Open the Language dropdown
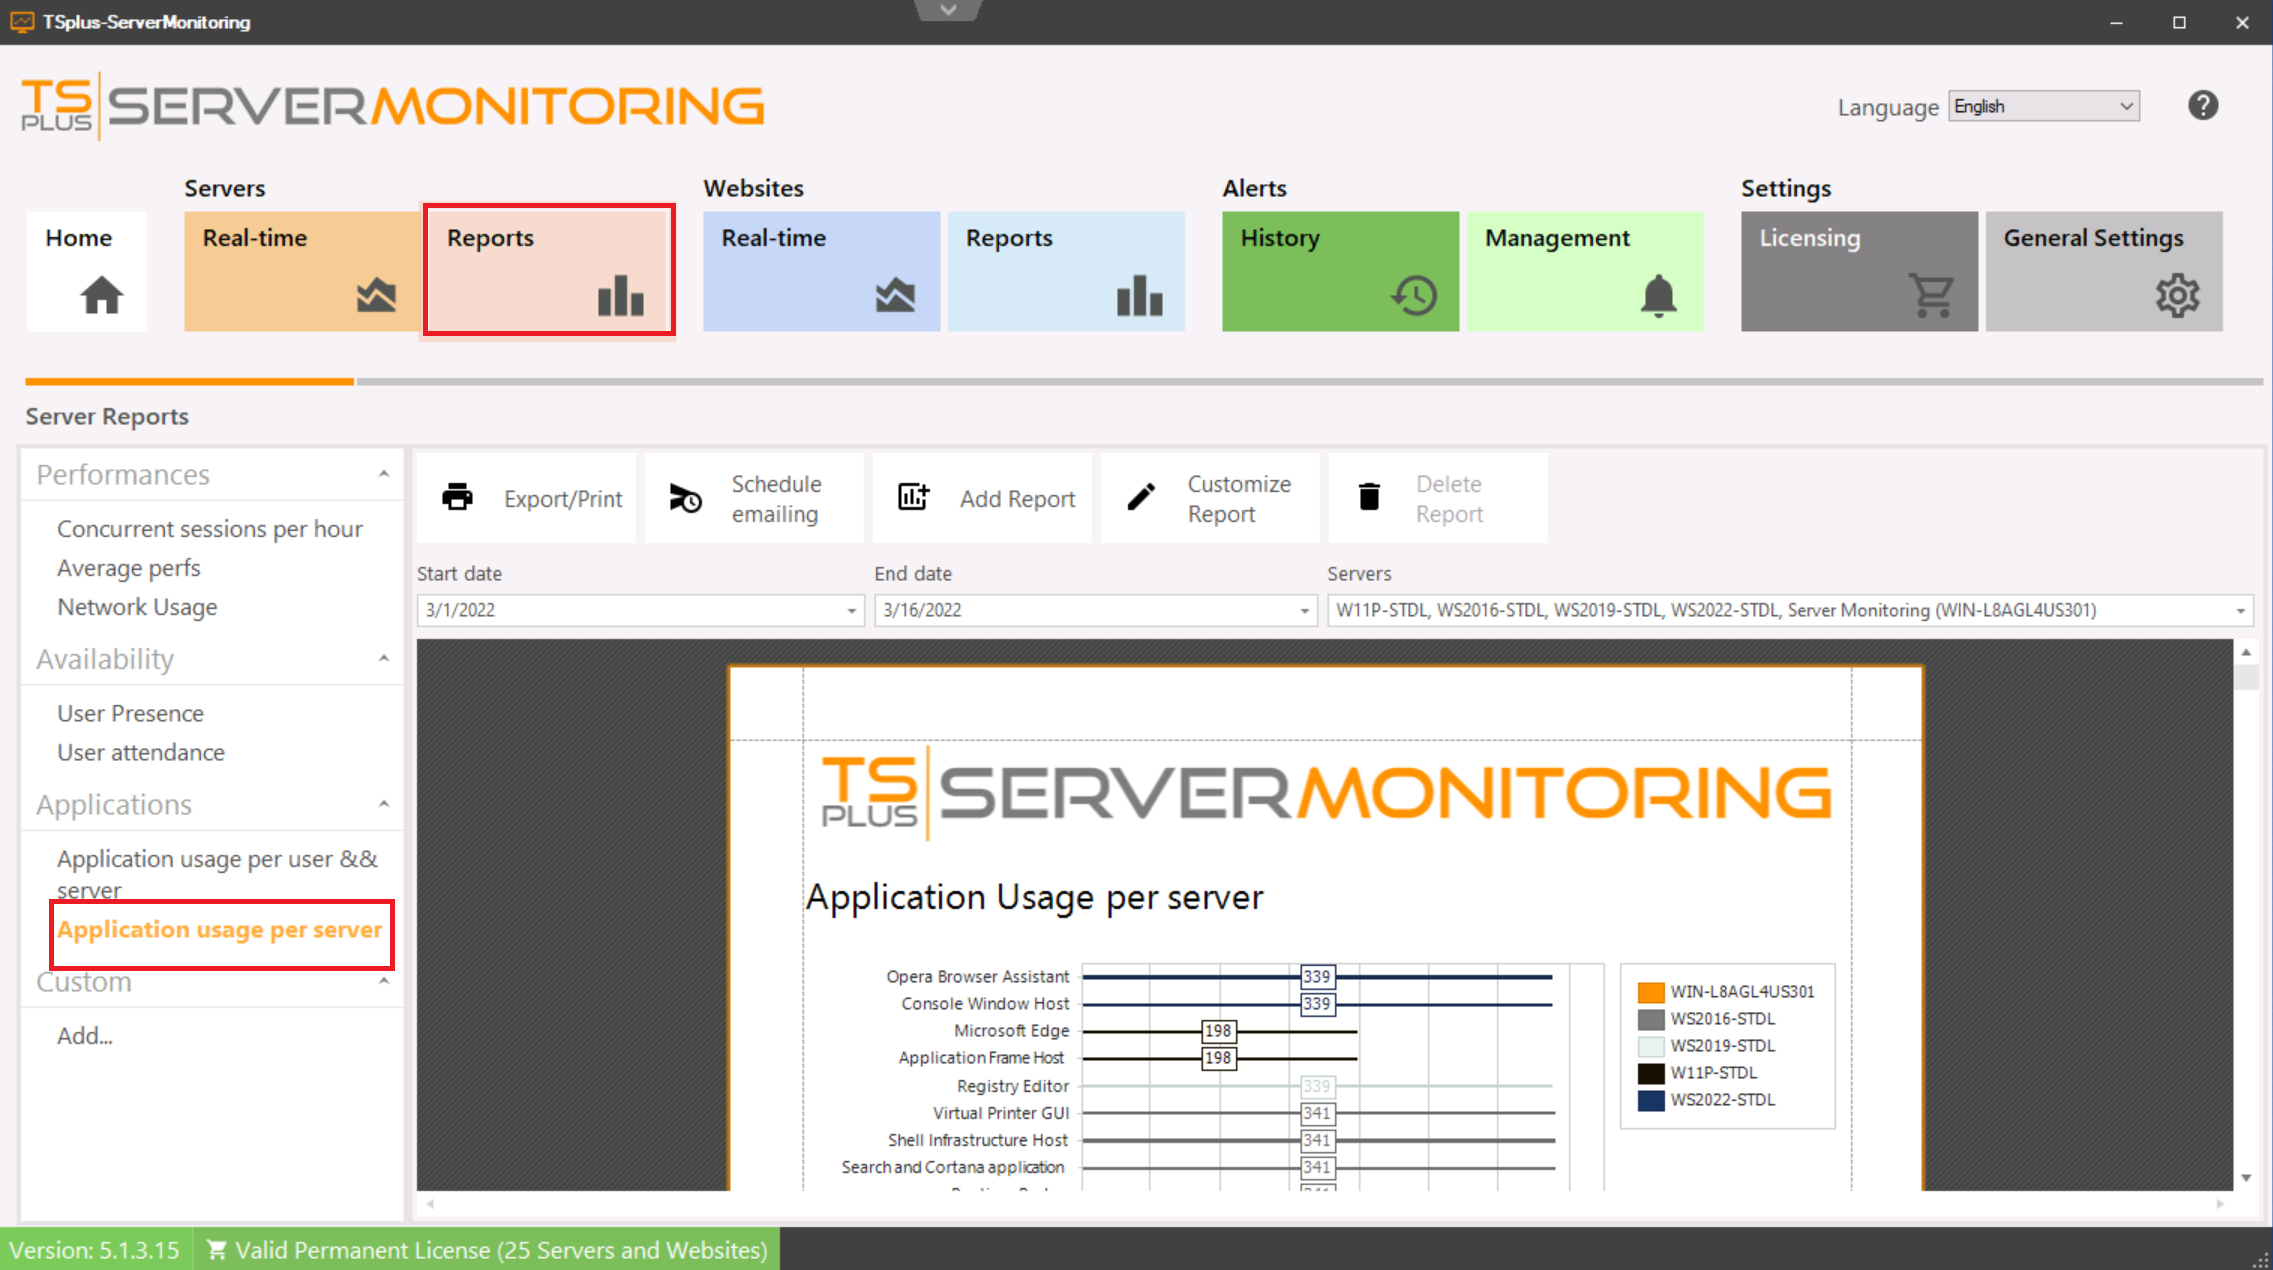This screenshot has width=2273, height=1270. click(2125, 106)
